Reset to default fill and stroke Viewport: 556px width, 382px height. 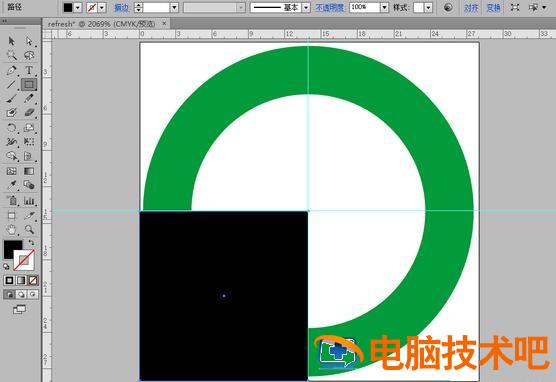click(6, 266)
